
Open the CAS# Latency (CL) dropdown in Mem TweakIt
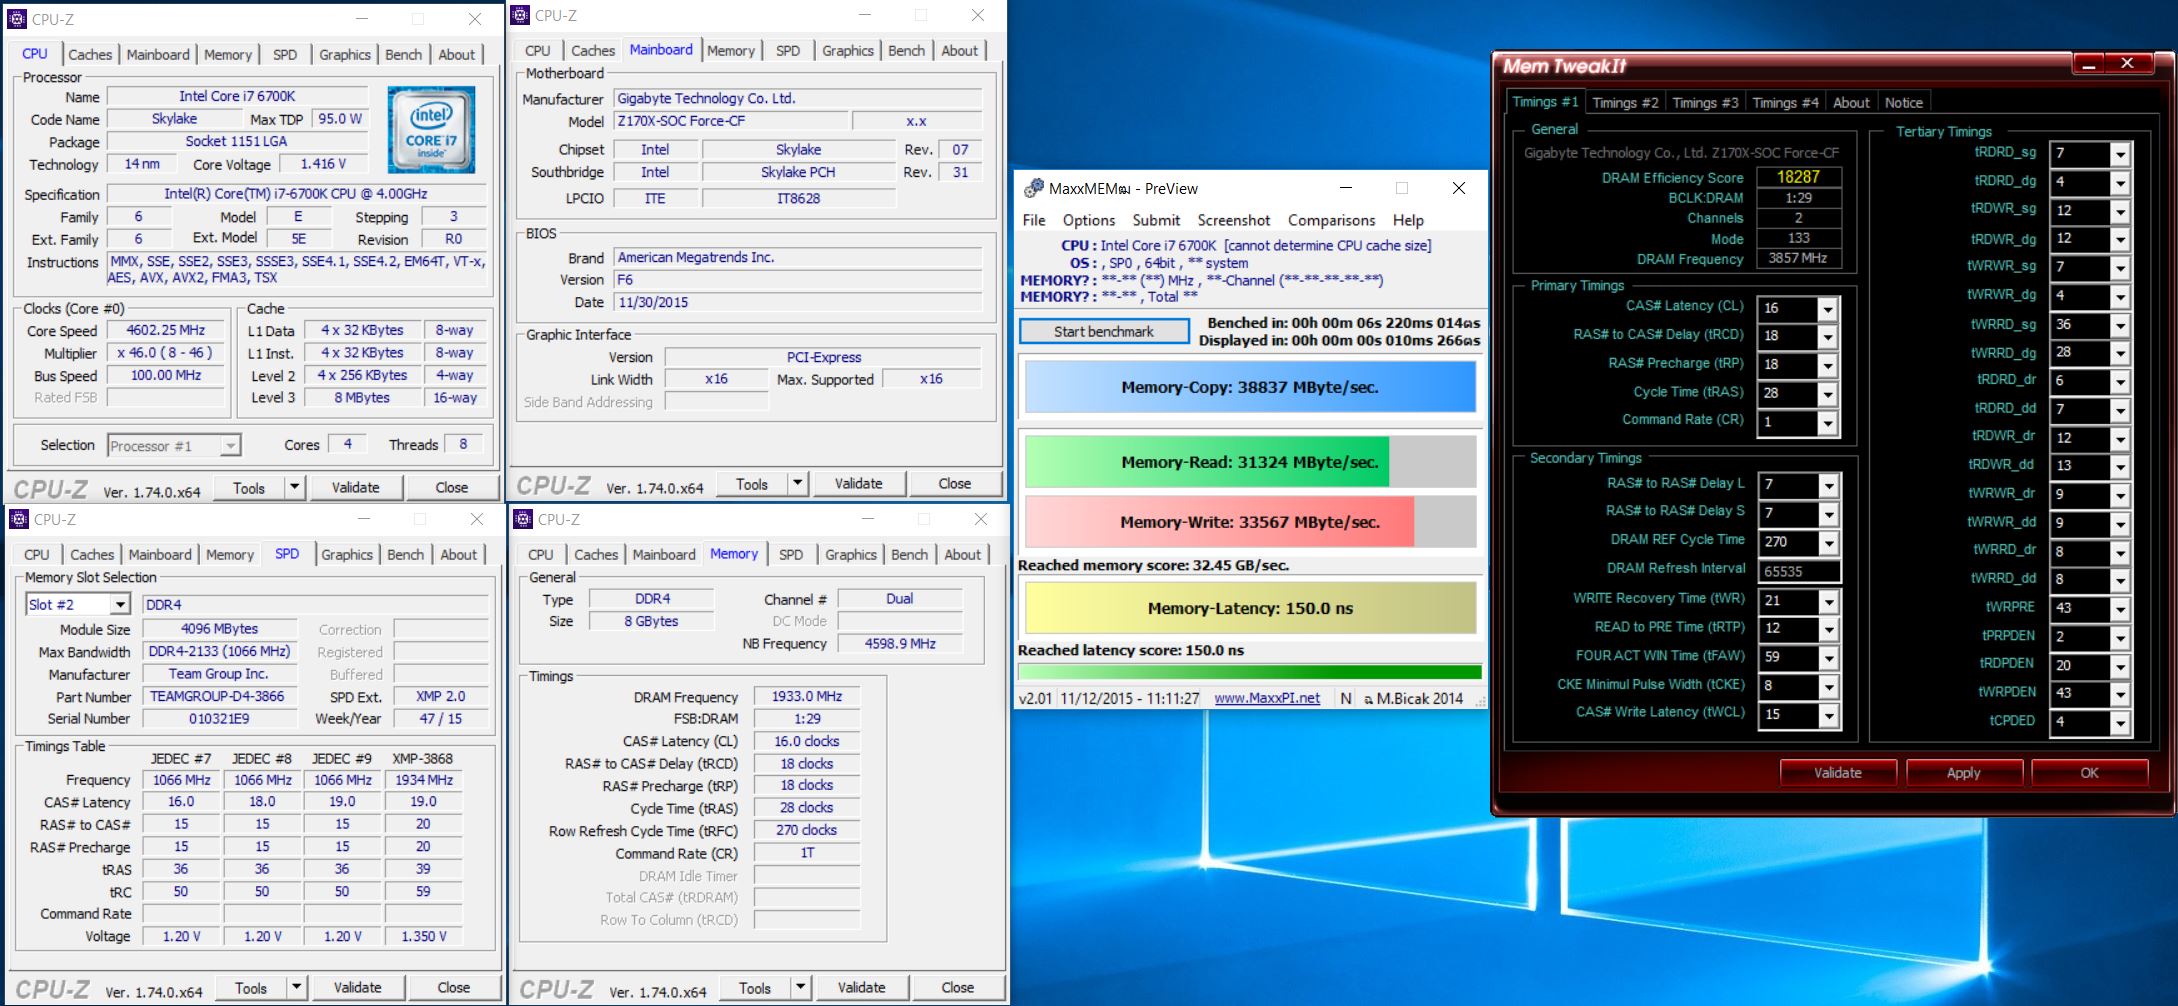[1826, 309]
